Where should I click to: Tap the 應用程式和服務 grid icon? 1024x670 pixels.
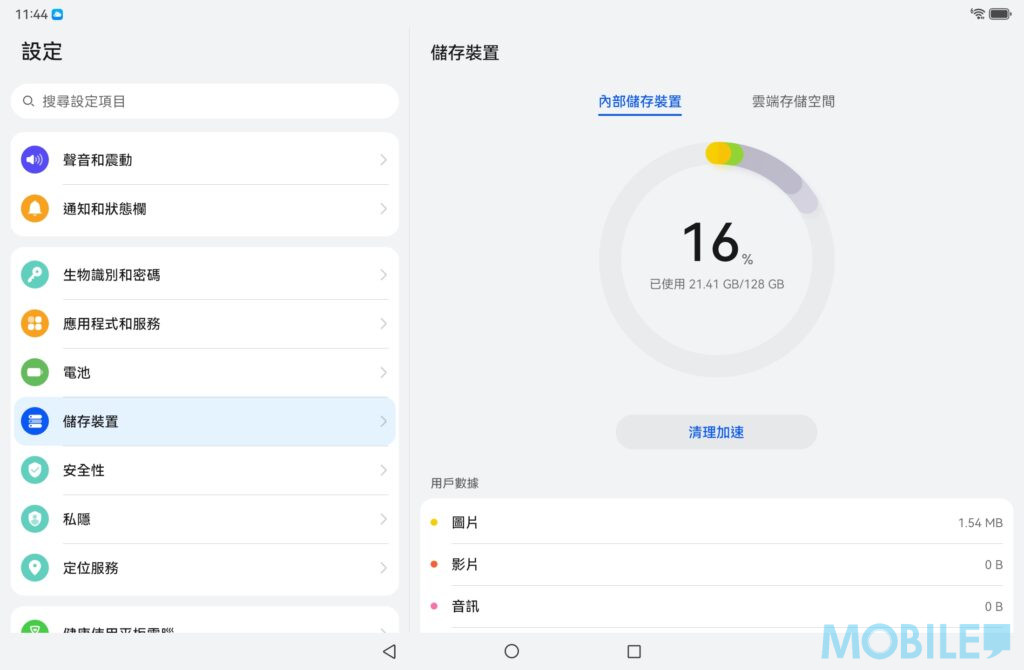pyautogui.click(x=35, y=324)
